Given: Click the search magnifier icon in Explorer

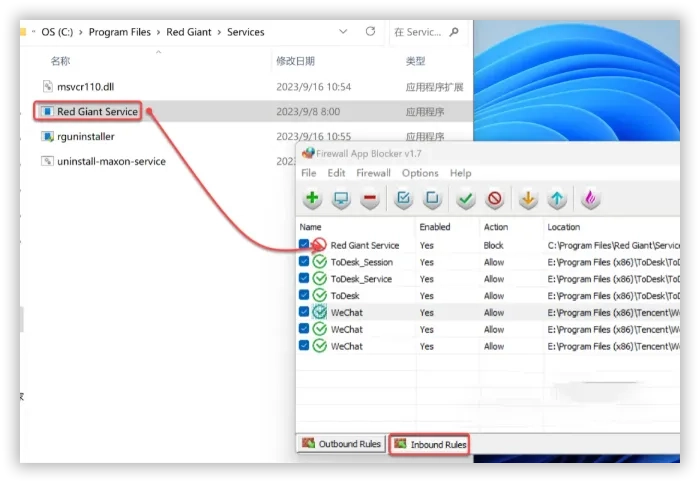Looking at the screenshot, I should click(x=454, y=32).
